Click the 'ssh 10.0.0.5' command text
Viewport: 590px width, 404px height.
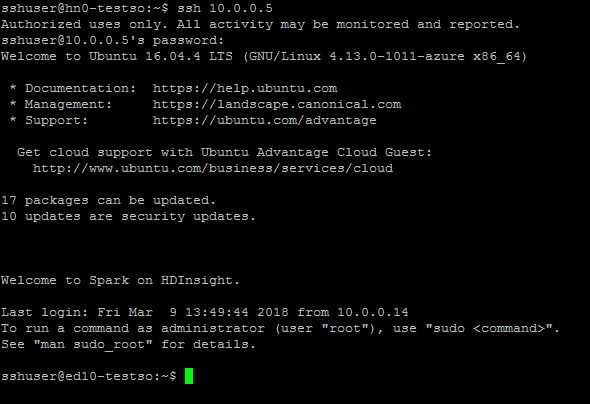[x=225, y=8]
